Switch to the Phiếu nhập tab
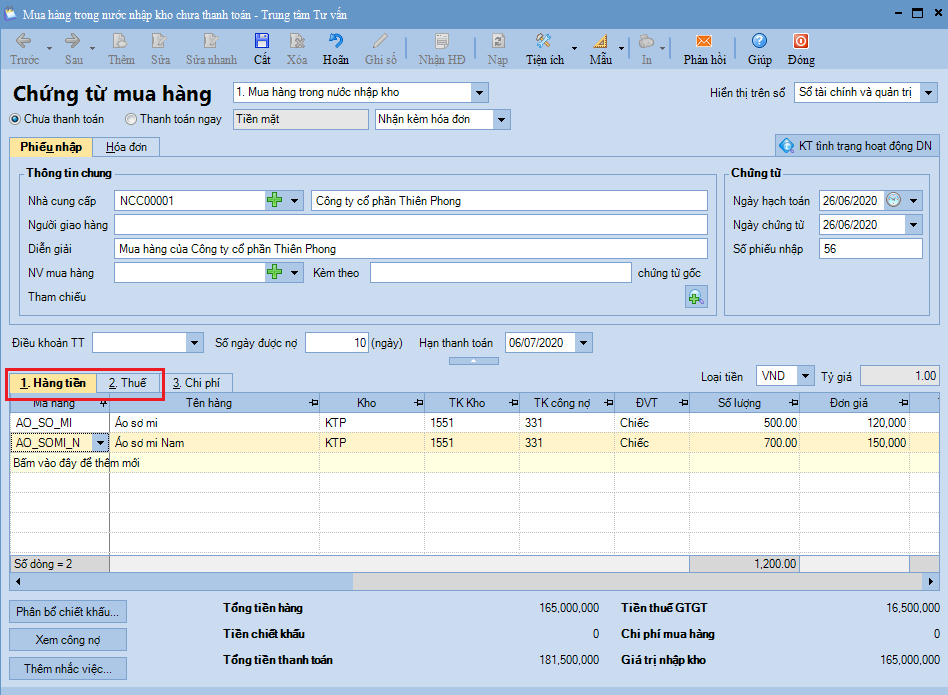Screen dimensions: 948x695 51,147
